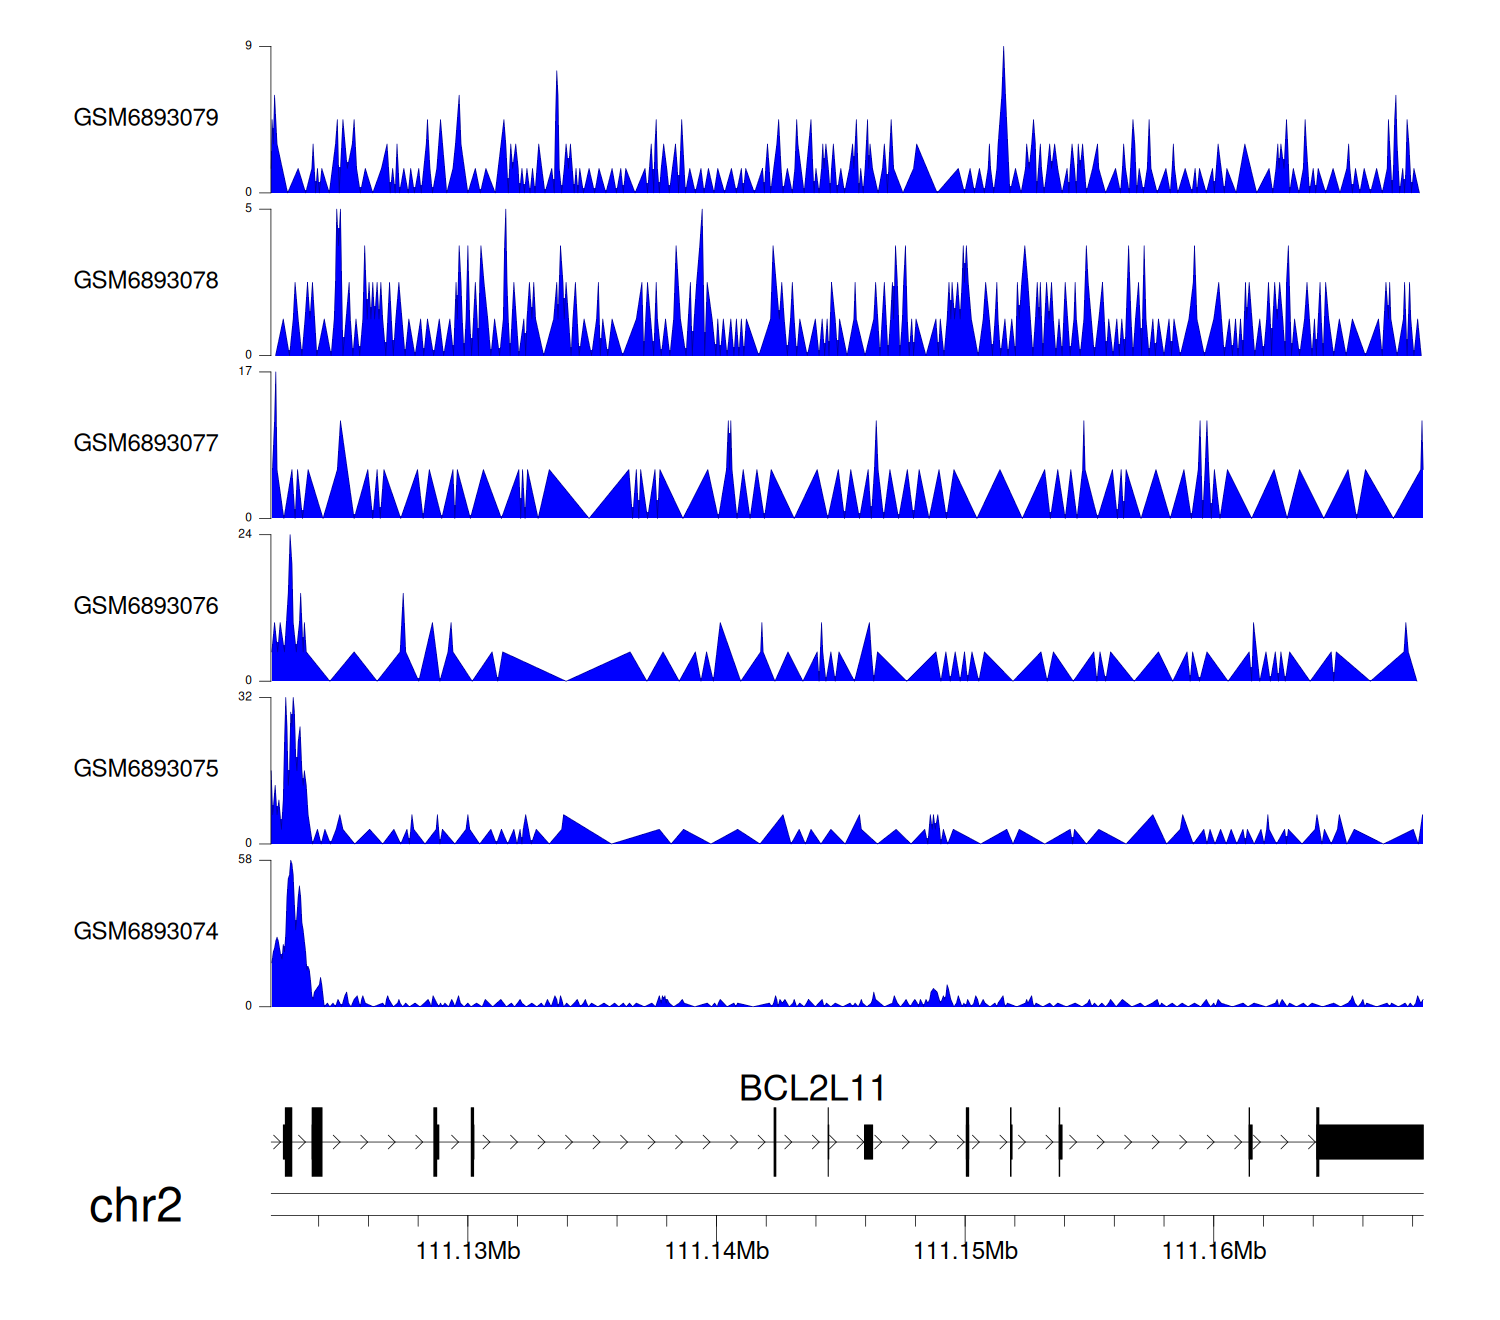Click the BCL2L11 gene name

click(x=811, y=1088)
